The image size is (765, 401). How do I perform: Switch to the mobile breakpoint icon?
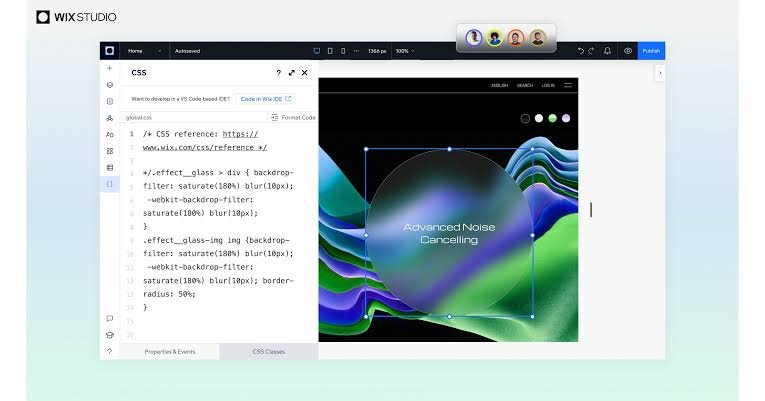pos(343,51)
